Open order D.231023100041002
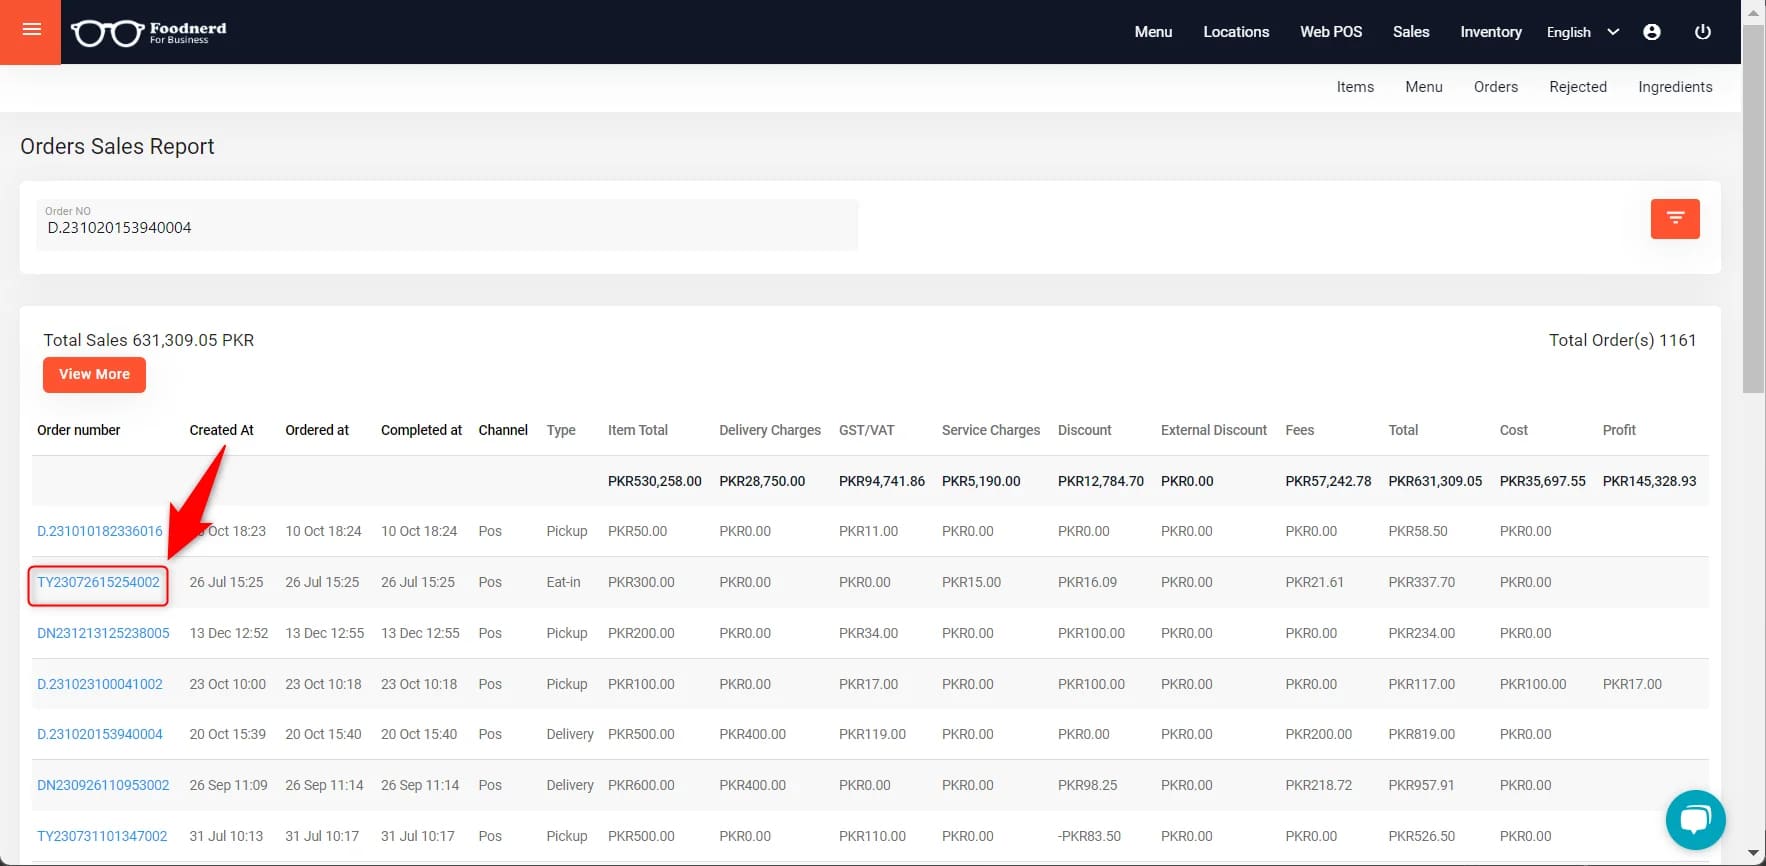This screenshot has width=1766, height=866. (100, 684)
